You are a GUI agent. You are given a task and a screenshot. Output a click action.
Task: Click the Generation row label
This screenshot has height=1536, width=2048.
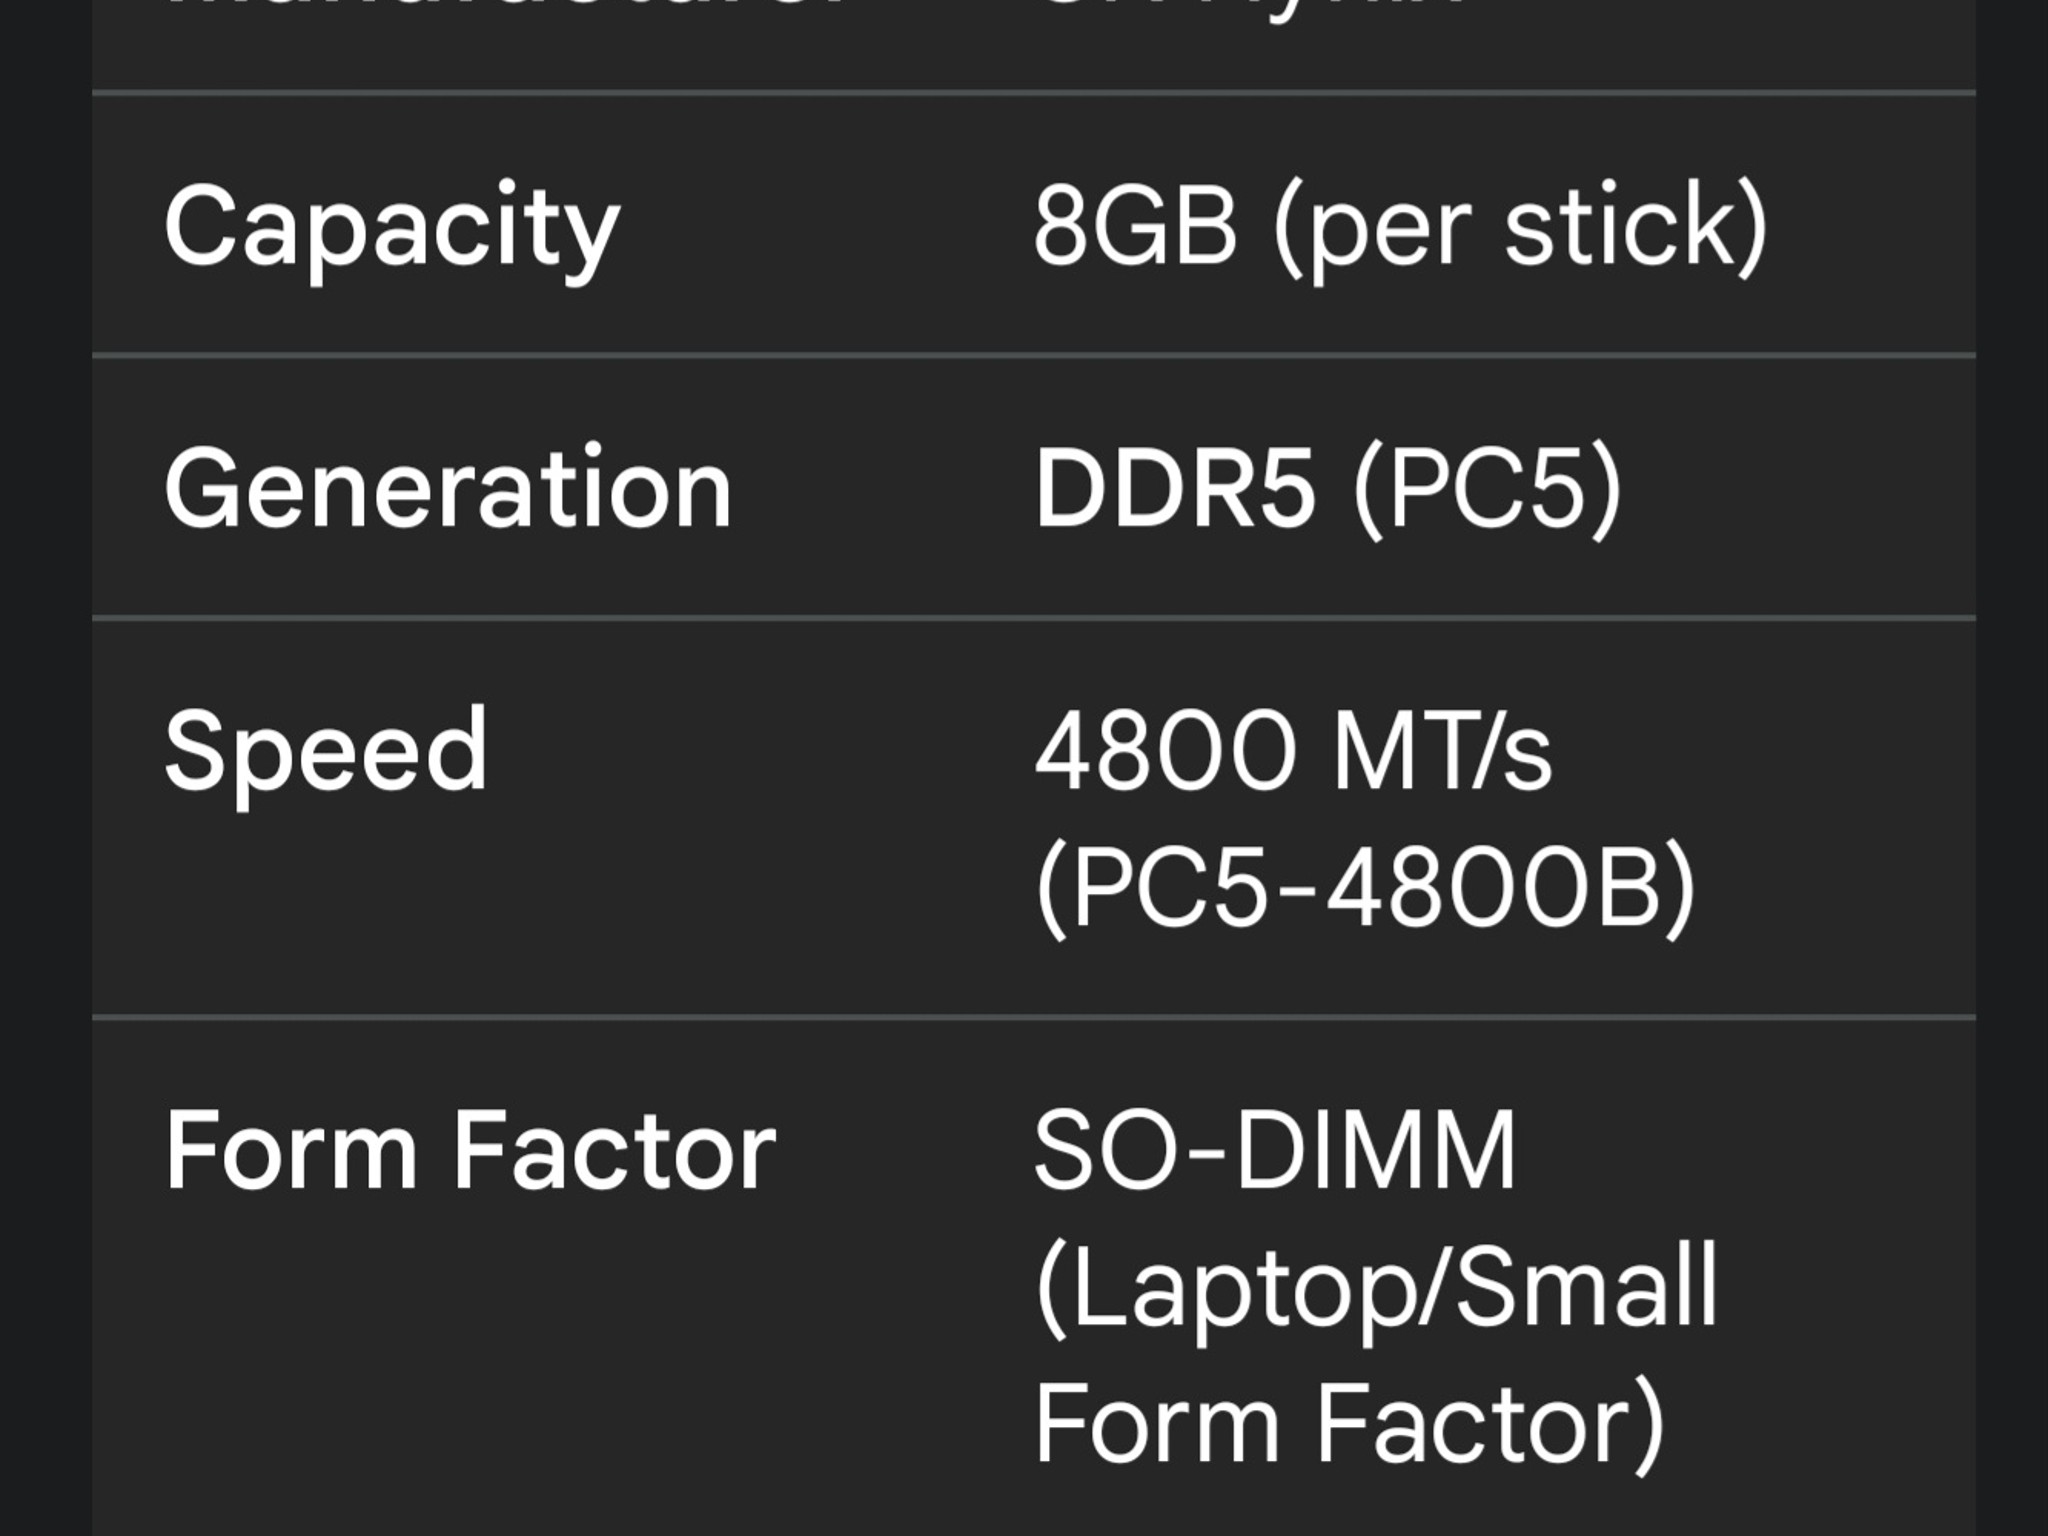[x=448, y=487]
